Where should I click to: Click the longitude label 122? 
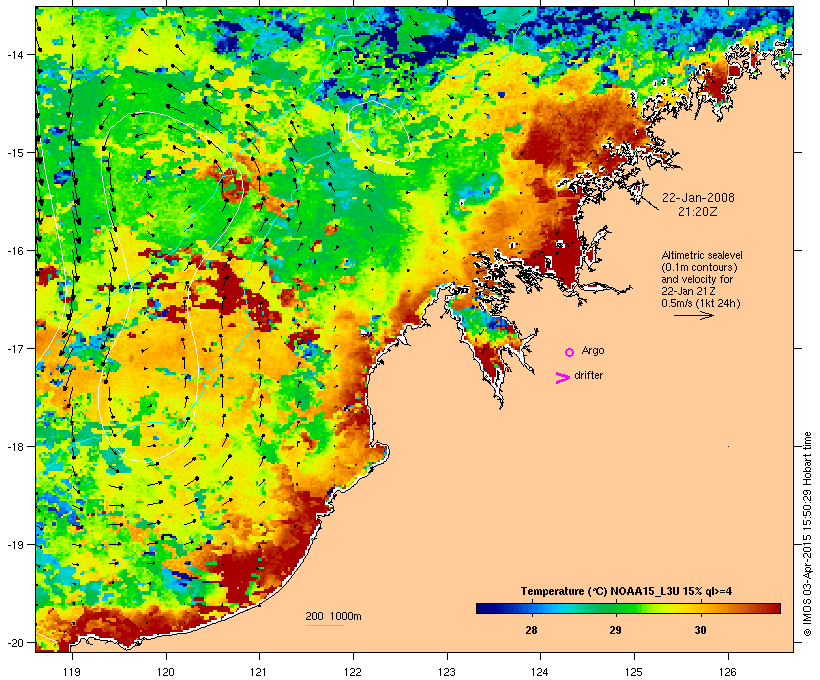(x=353, y=672)
